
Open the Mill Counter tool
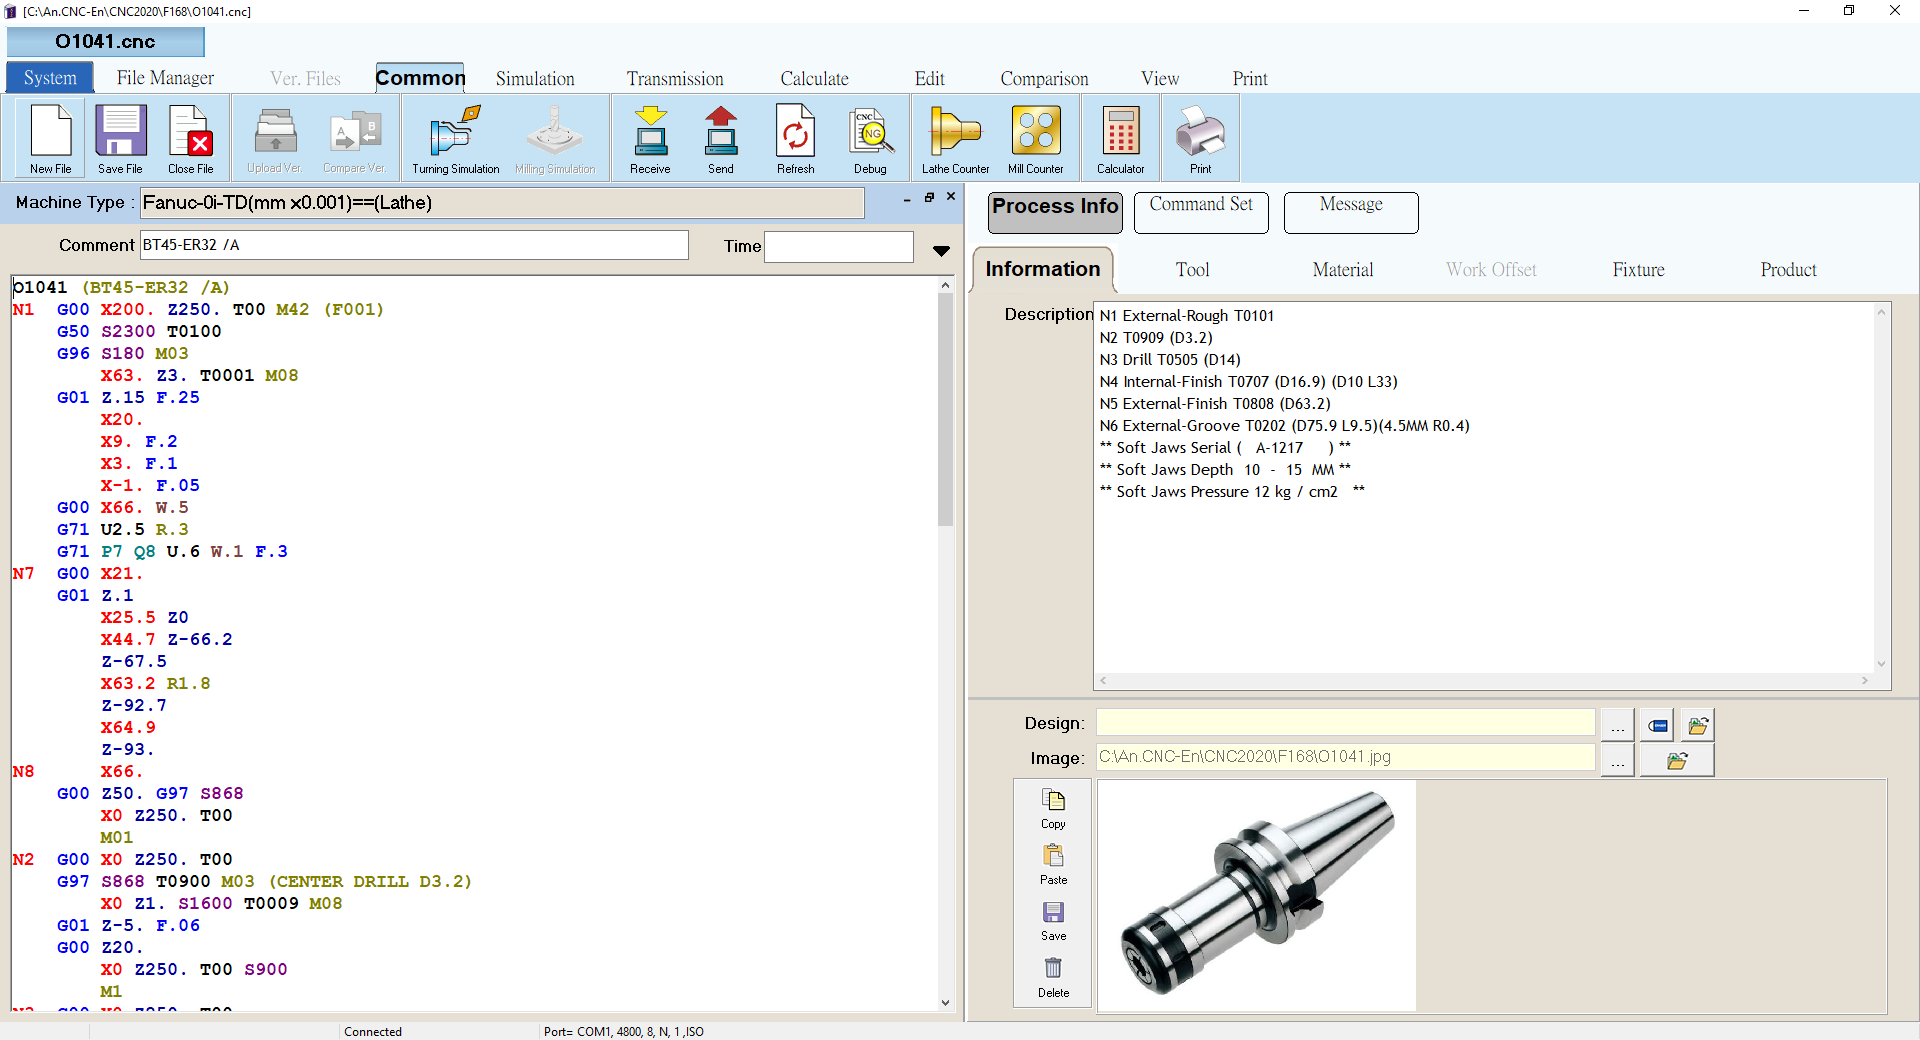(1035, 139)
